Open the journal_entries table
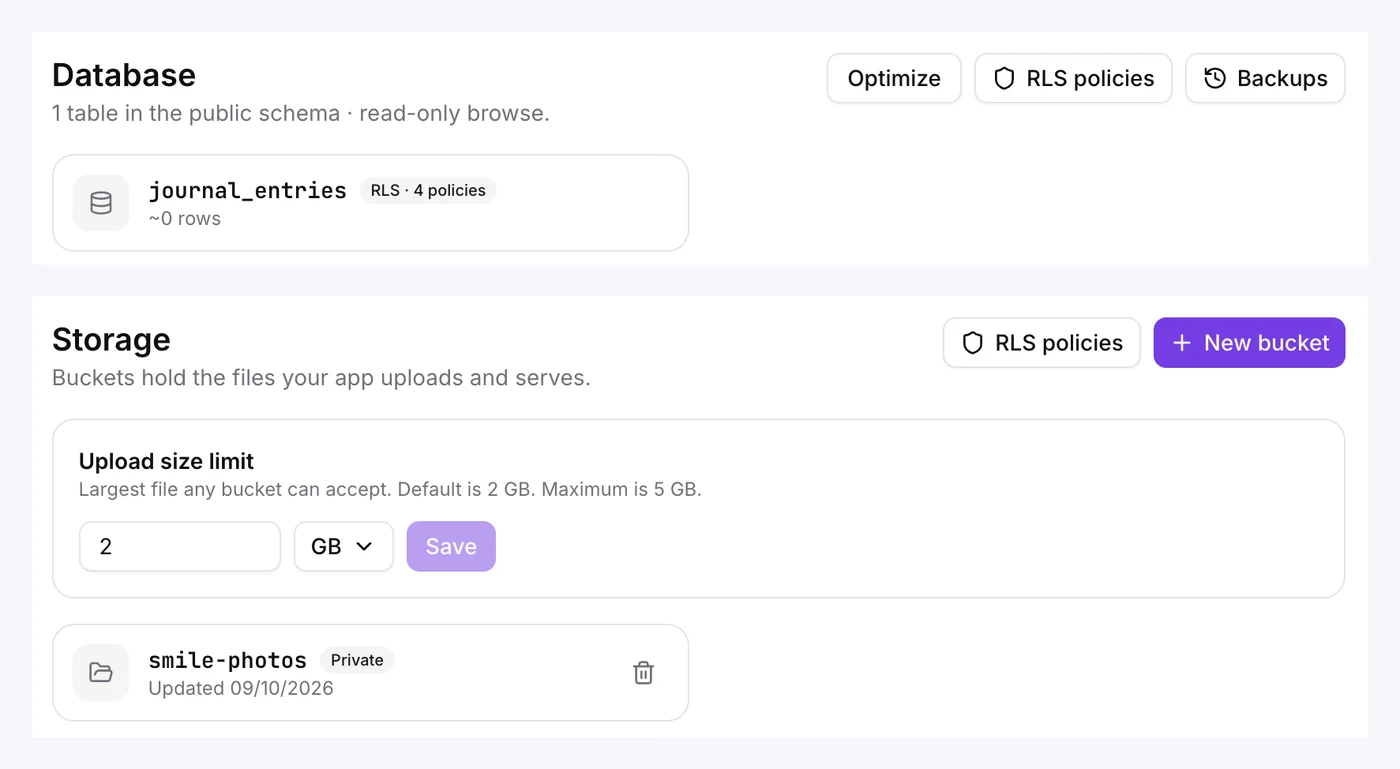1400x769 pixels. 370,203
